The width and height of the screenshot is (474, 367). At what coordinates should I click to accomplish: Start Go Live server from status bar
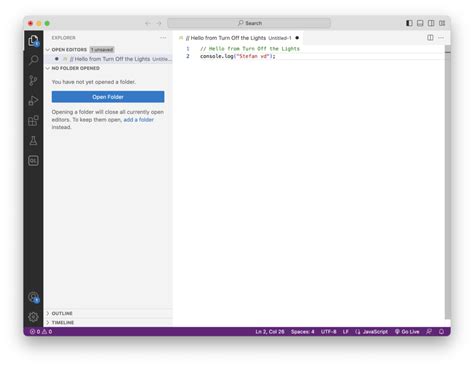point(407,332)
